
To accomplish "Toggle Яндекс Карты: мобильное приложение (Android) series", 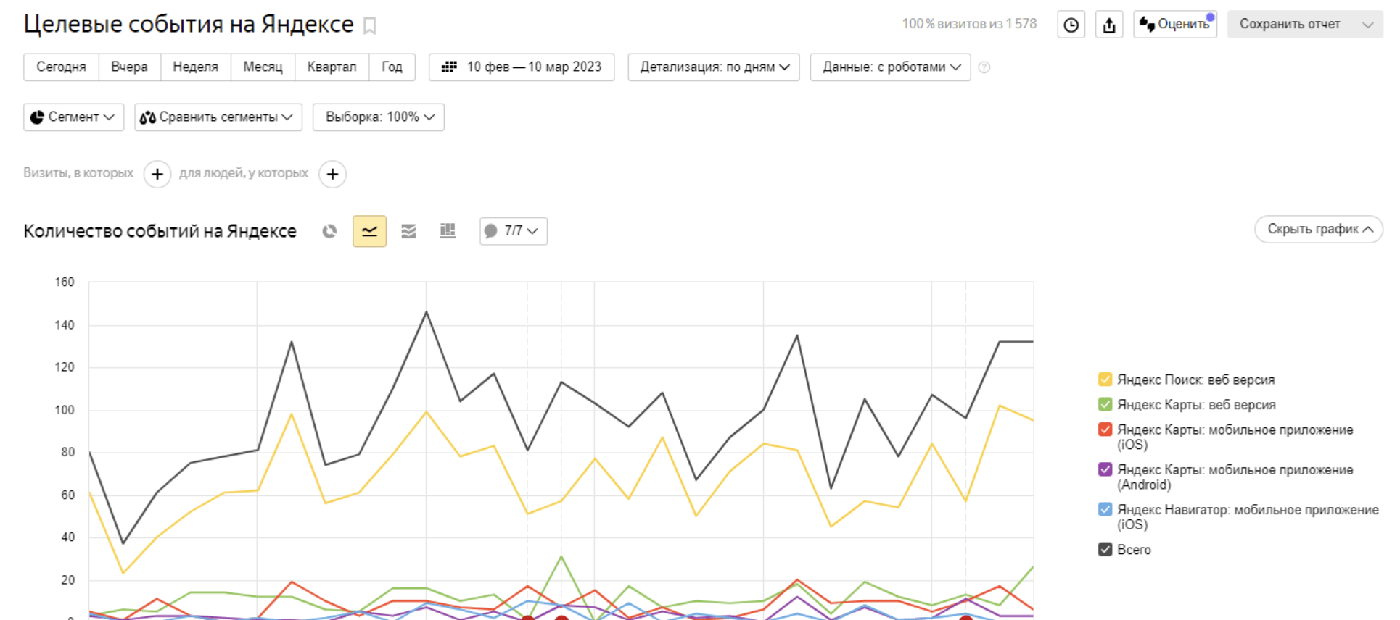I will click(x=1105, y=470).
